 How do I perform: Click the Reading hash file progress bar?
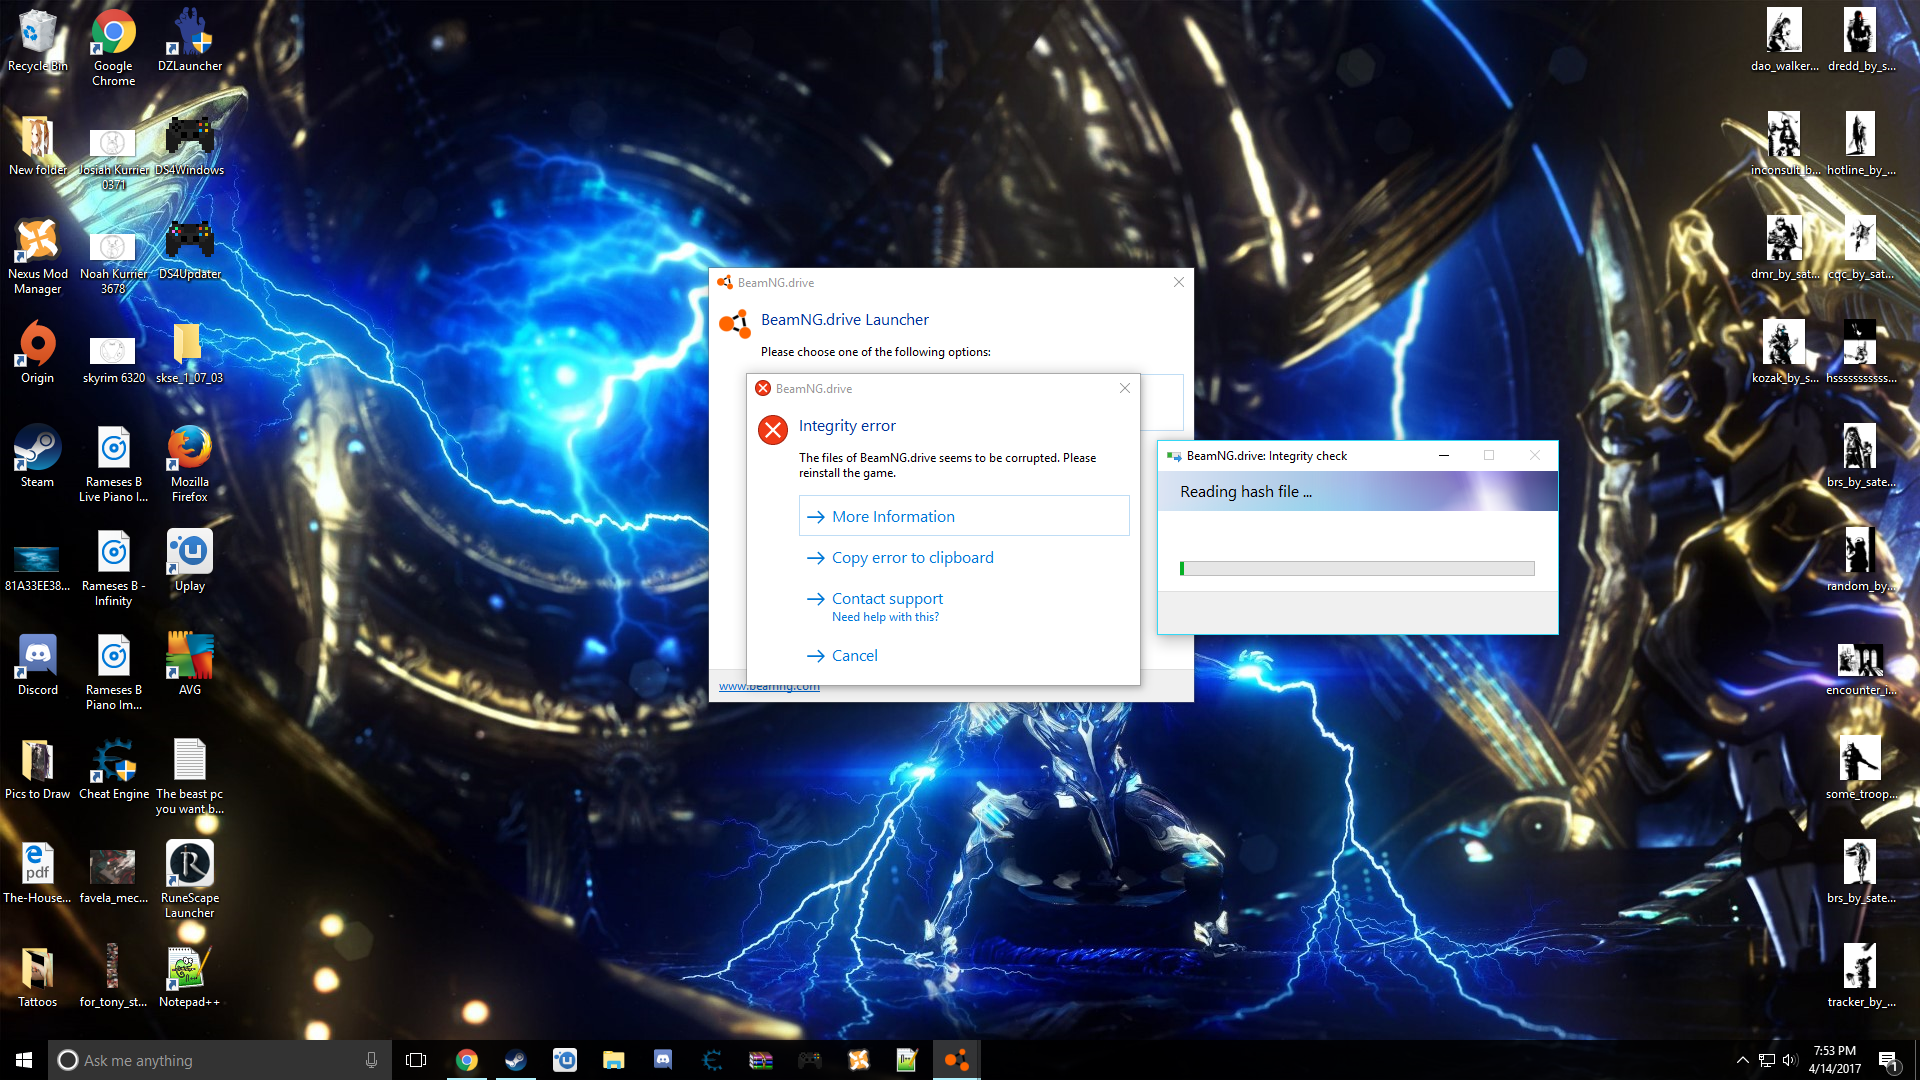point(1357,568)
